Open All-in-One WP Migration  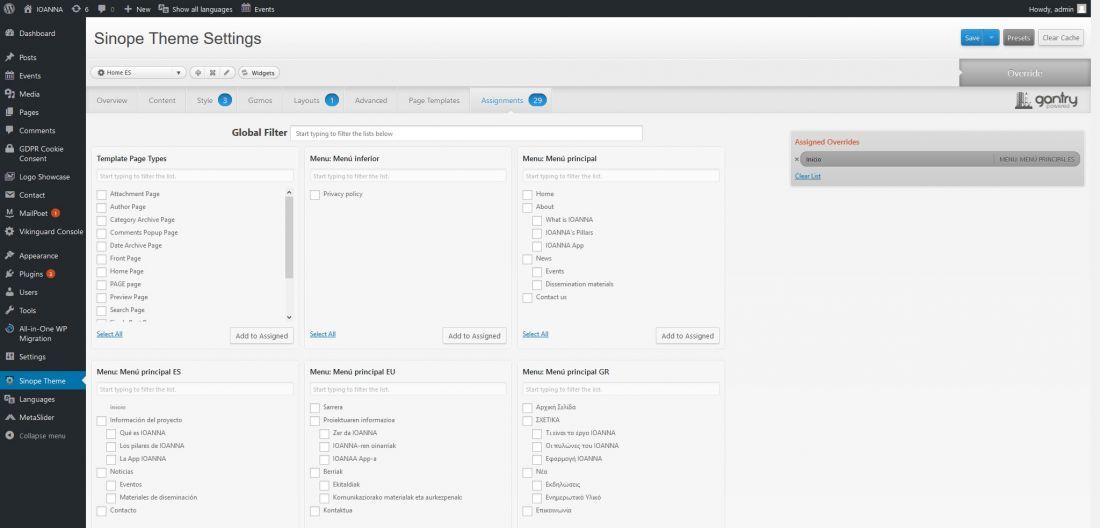tap(43, 334)
